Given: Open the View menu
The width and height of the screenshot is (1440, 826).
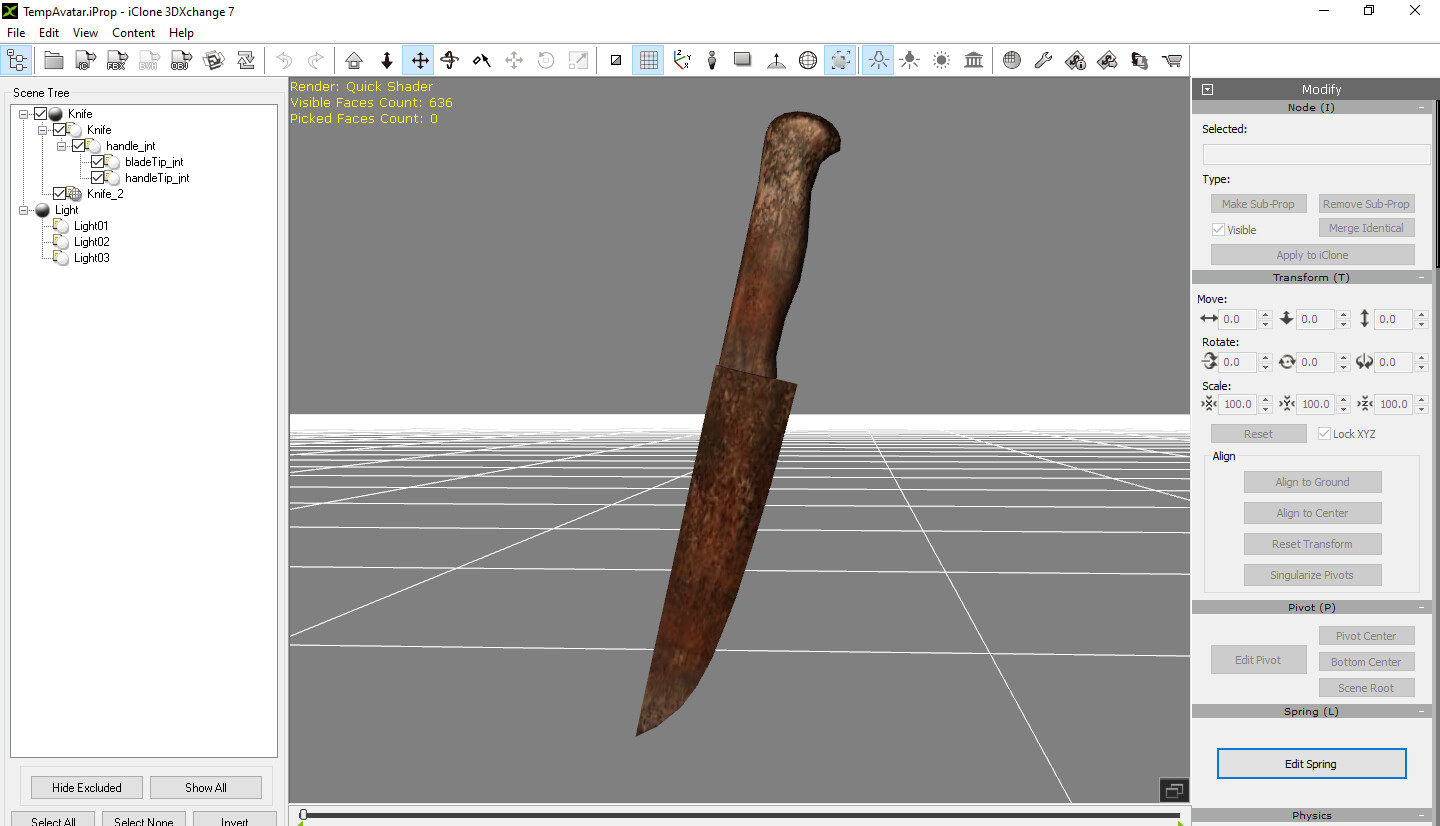Looking at the screenshot, I should (85, 32).
